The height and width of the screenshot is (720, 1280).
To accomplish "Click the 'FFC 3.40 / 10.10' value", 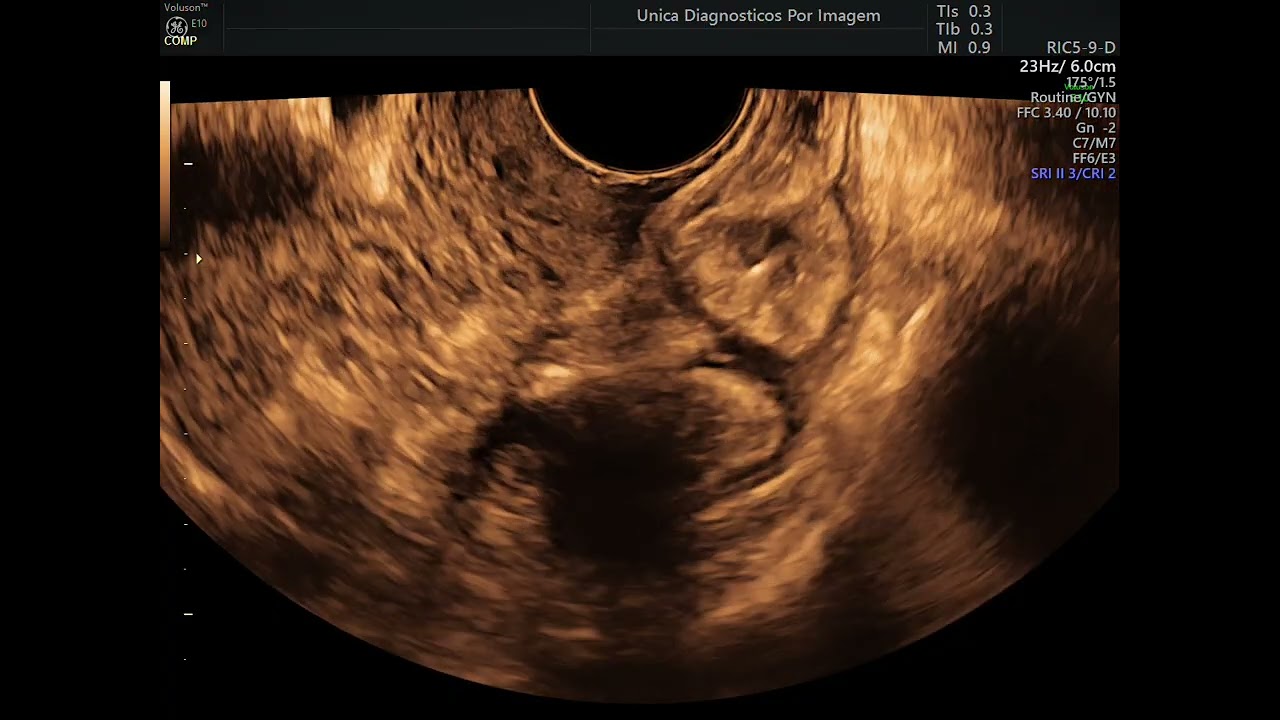I will coord(1066,113).
